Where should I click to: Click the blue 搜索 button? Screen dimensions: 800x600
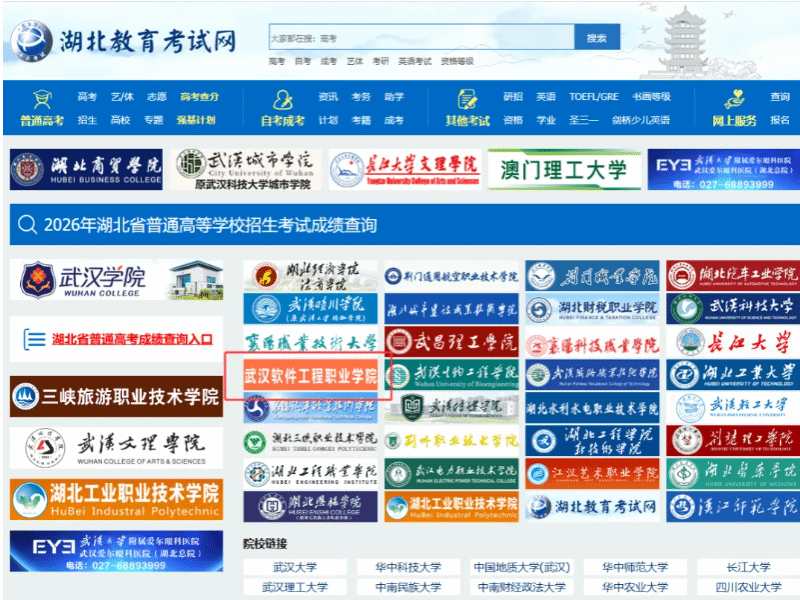pyautogui.click(x=597, y=37)
